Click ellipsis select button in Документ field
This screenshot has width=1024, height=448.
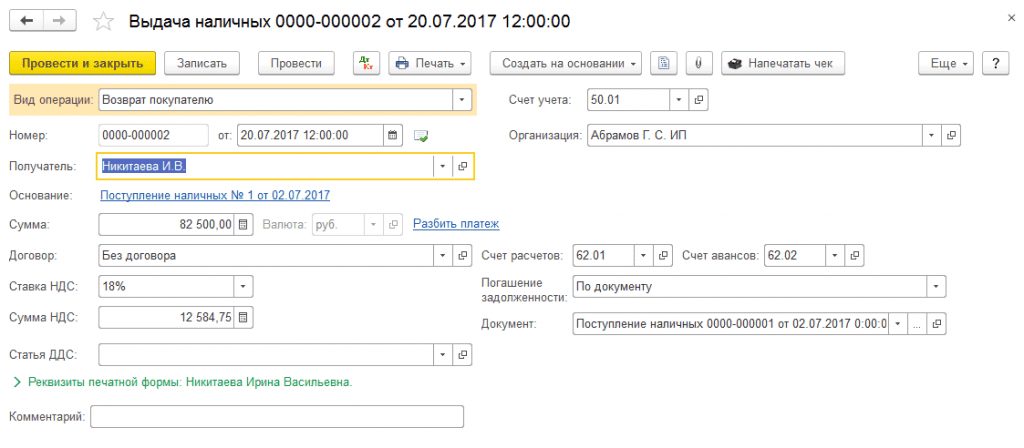coord(918,323)
